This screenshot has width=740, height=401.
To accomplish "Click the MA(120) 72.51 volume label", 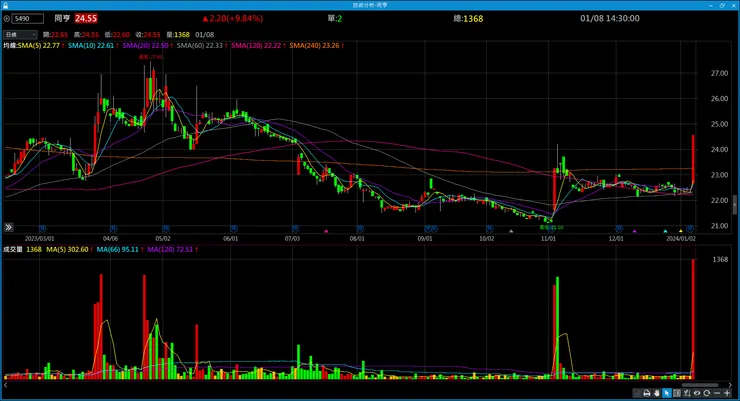I will [170, 250].
